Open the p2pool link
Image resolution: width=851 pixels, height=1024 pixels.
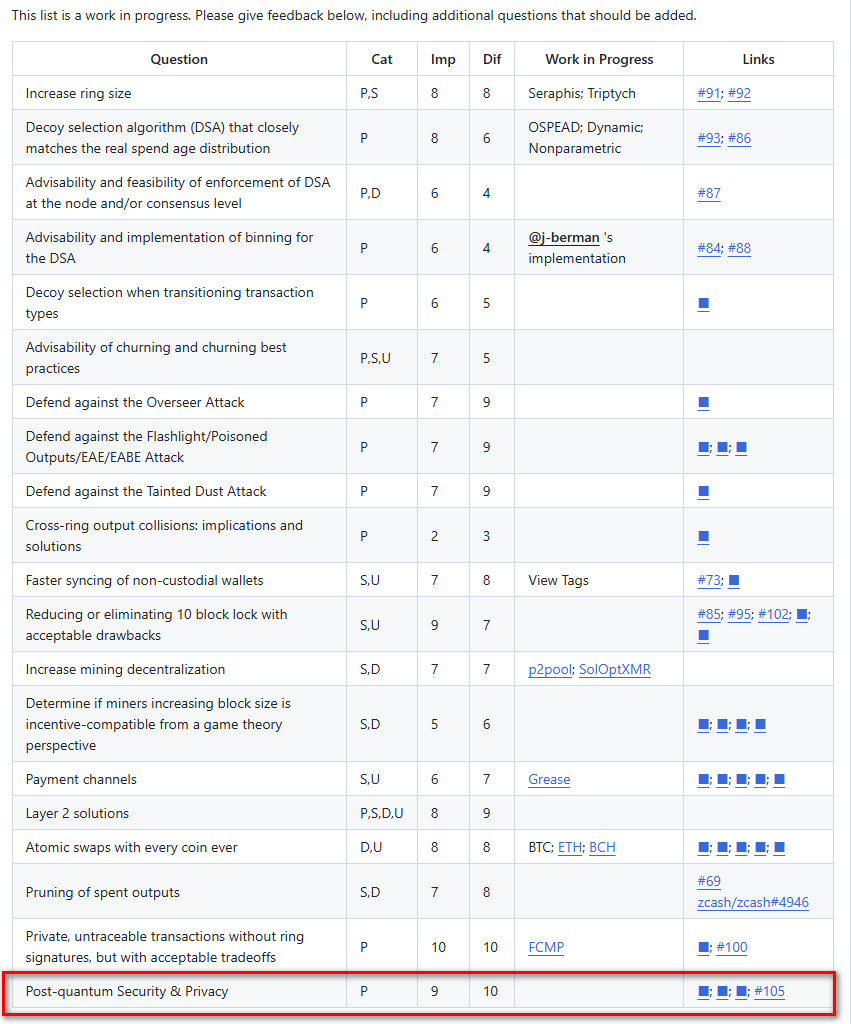point(550,669)
